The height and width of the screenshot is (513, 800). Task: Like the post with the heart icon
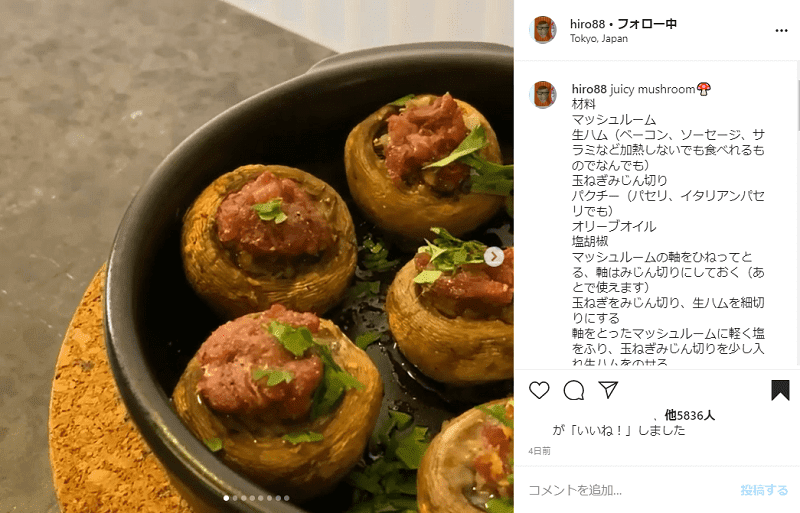tap(539, 390)
